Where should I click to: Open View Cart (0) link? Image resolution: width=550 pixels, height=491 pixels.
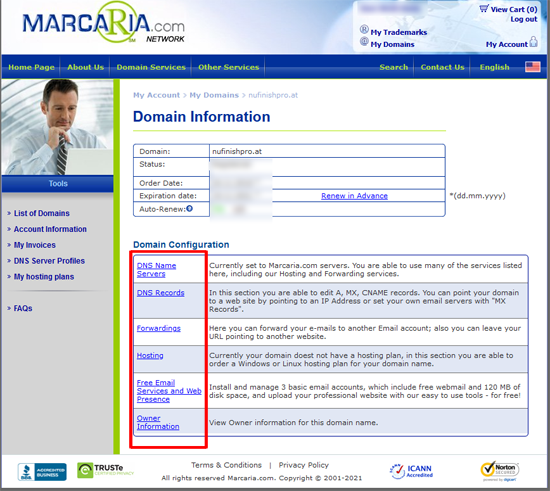tap(514, 9)
